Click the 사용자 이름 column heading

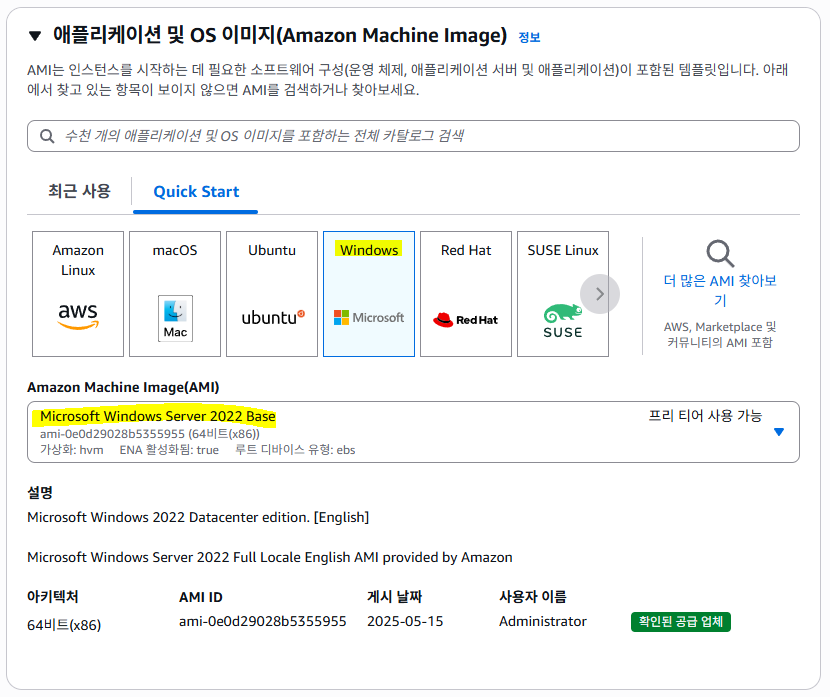click(x=533, y=597)
